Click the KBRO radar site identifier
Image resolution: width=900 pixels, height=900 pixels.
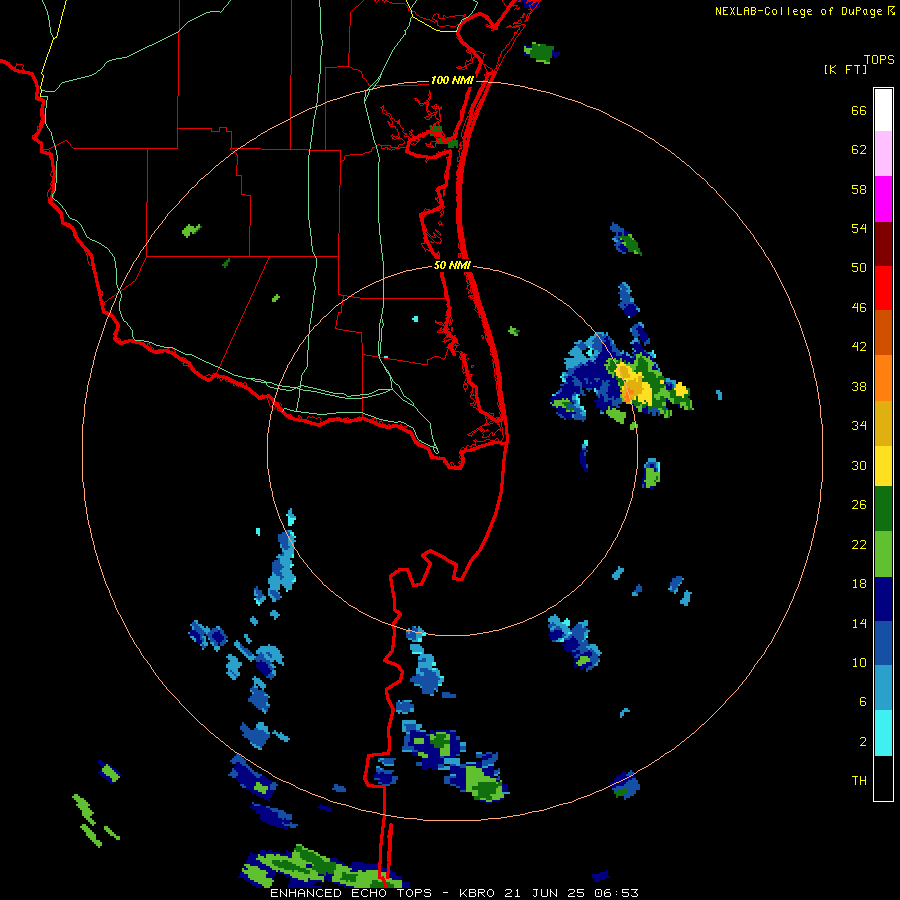tap(479, 893)
